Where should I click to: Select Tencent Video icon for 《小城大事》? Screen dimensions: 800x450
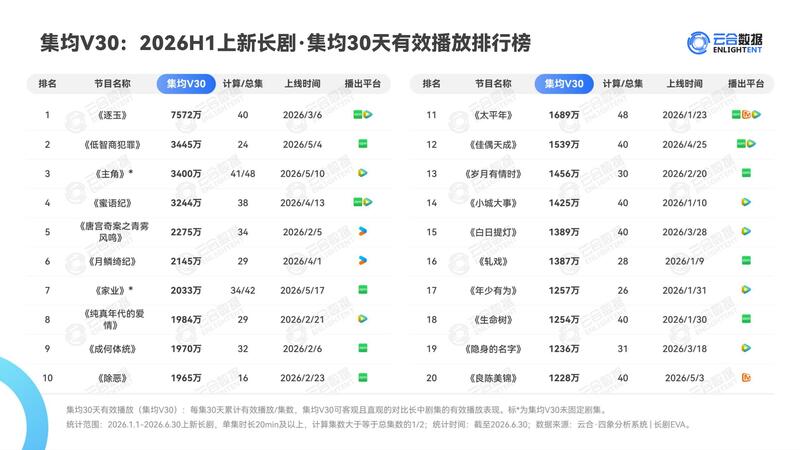pos(746,202)
